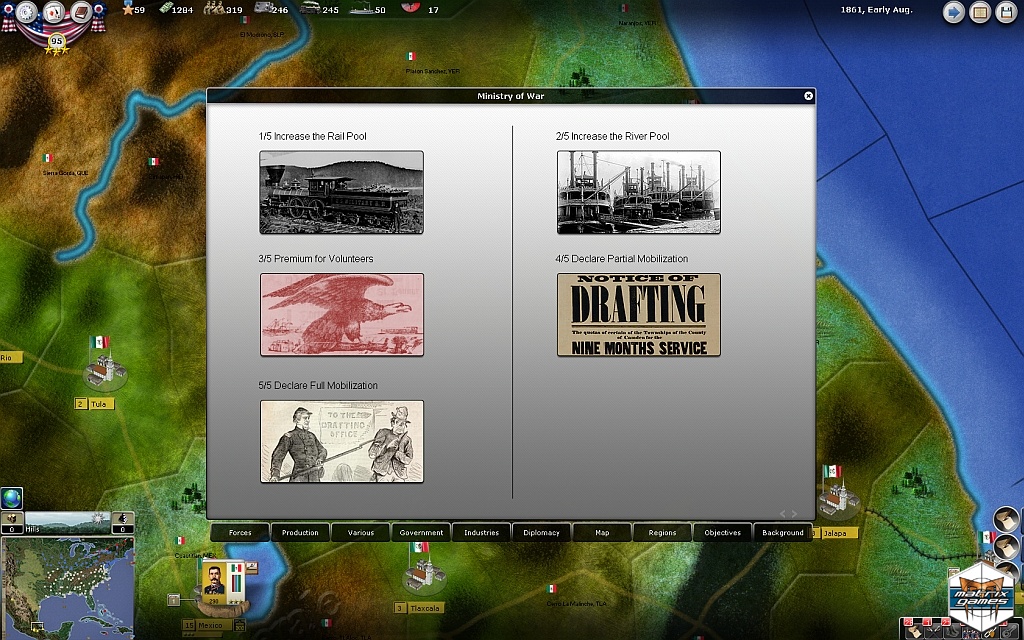Select Increase the River Pool option

pos(638,192)
